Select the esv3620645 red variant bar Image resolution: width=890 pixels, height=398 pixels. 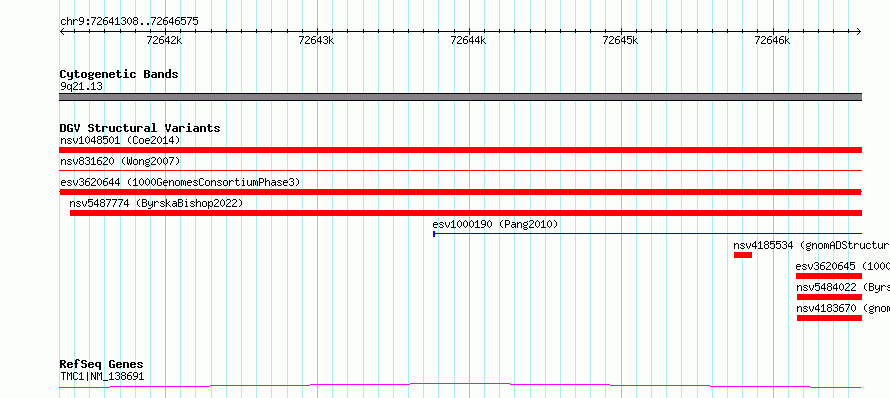coord(829,276)
